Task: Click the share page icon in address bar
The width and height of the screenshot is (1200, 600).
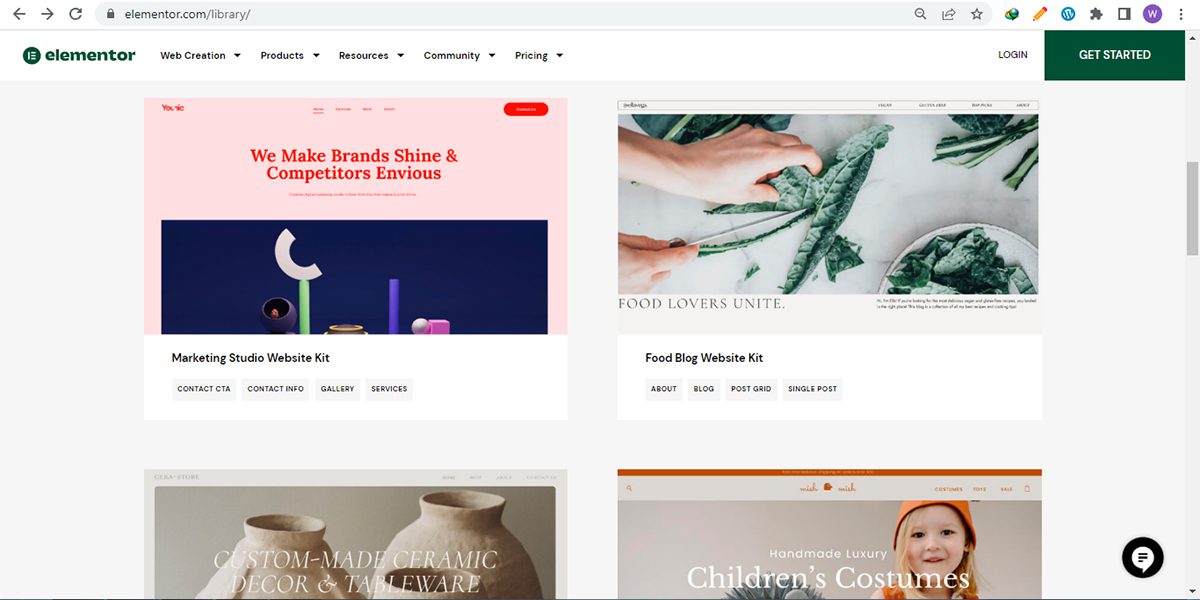Action: click(x=948, y=14)
